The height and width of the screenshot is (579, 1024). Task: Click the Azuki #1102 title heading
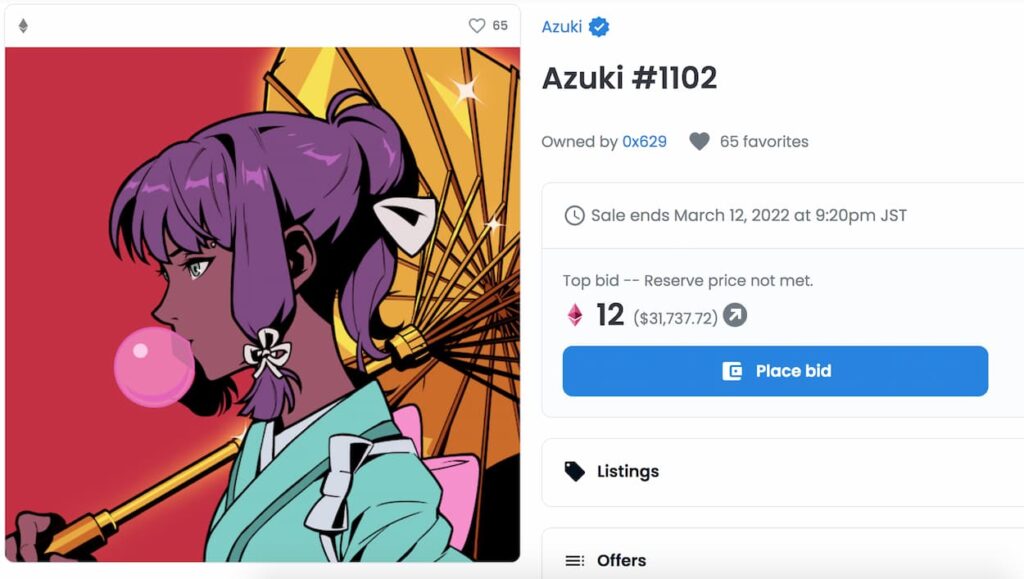tap(630, 78)
